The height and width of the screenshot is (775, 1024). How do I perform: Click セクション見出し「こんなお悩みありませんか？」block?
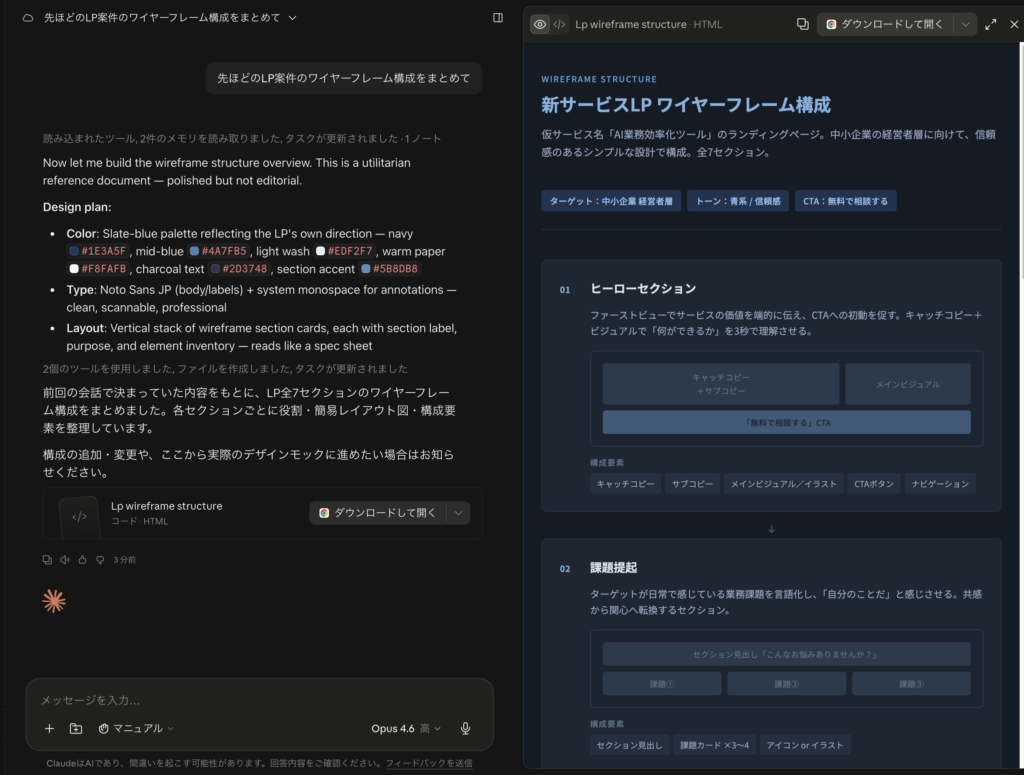pos(786,654)
